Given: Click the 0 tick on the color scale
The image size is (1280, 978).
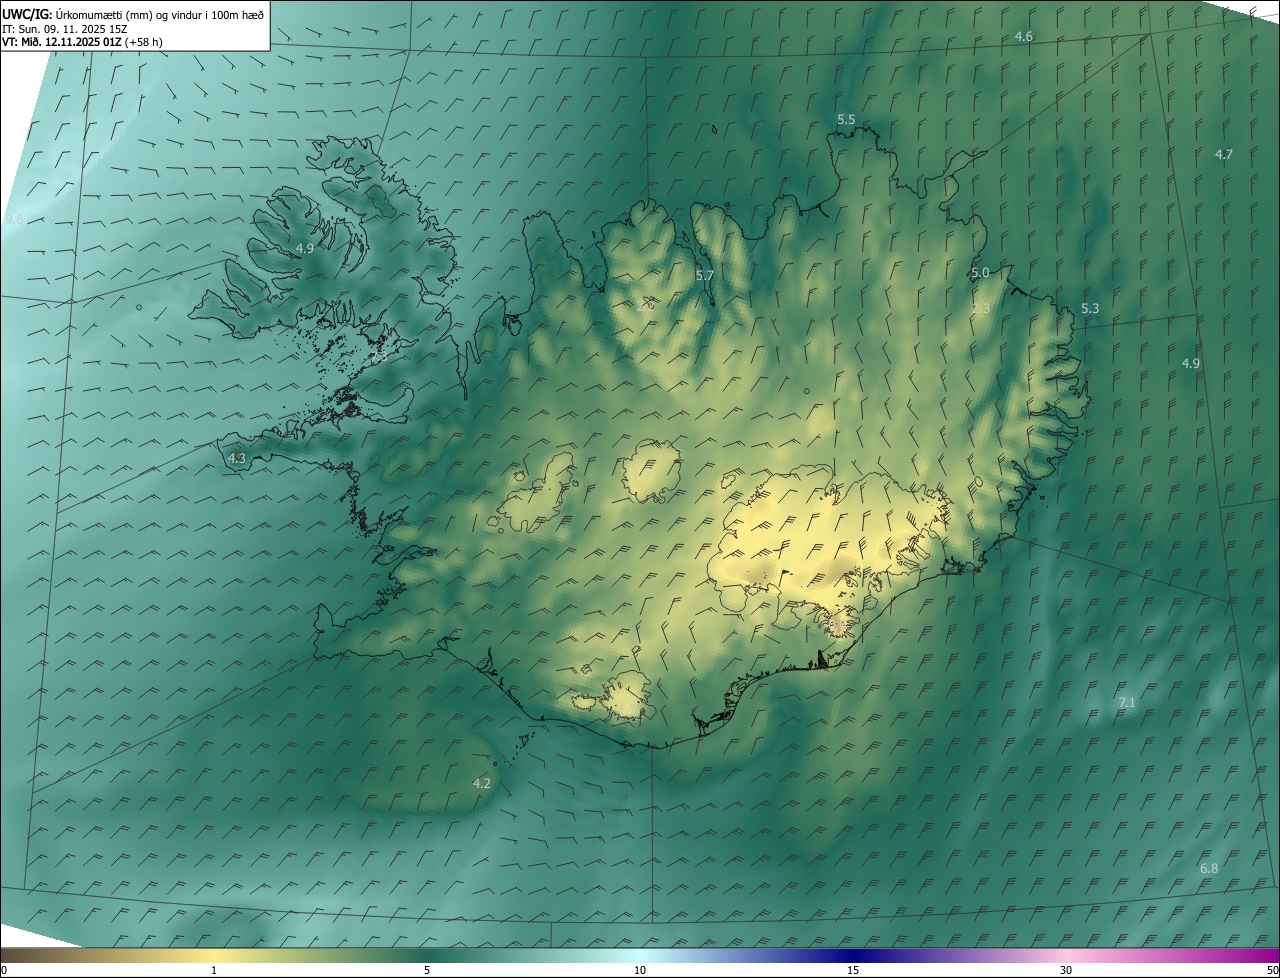Looking at the screenshot, I should click(4, 971).
